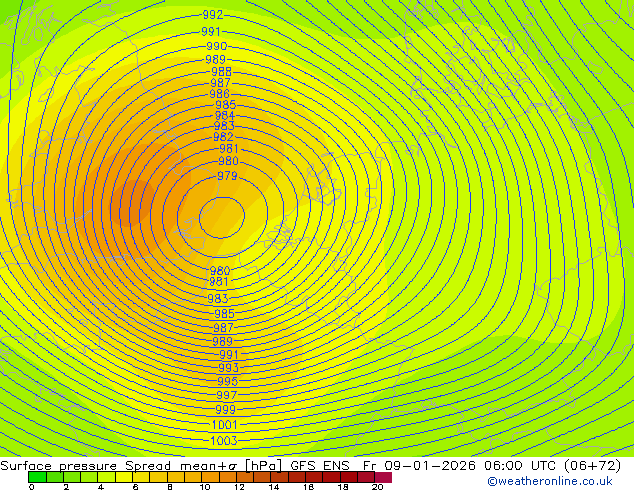Click the 1001 isobar label
This screenshot has height=490, width=634.
point(224,425)
